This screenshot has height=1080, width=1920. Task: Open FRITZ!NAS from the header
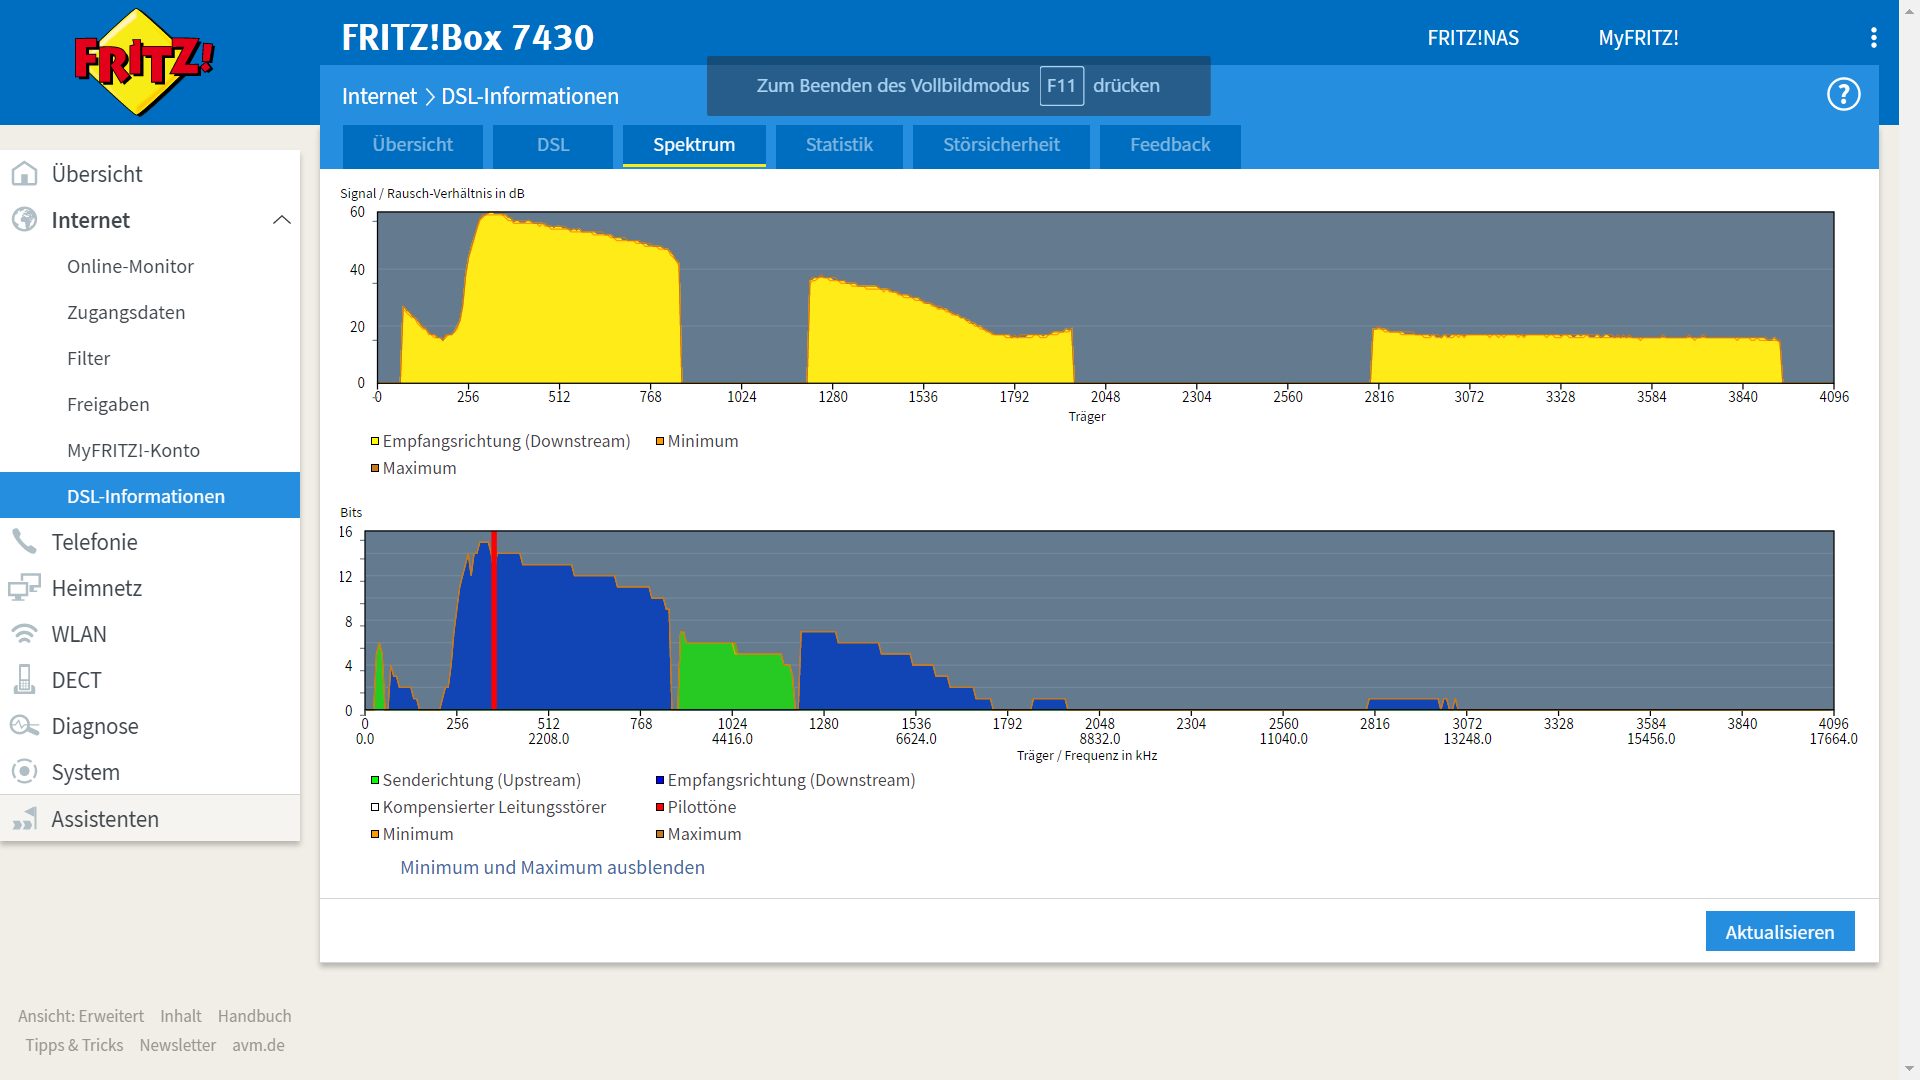(x=1472, y=38)
